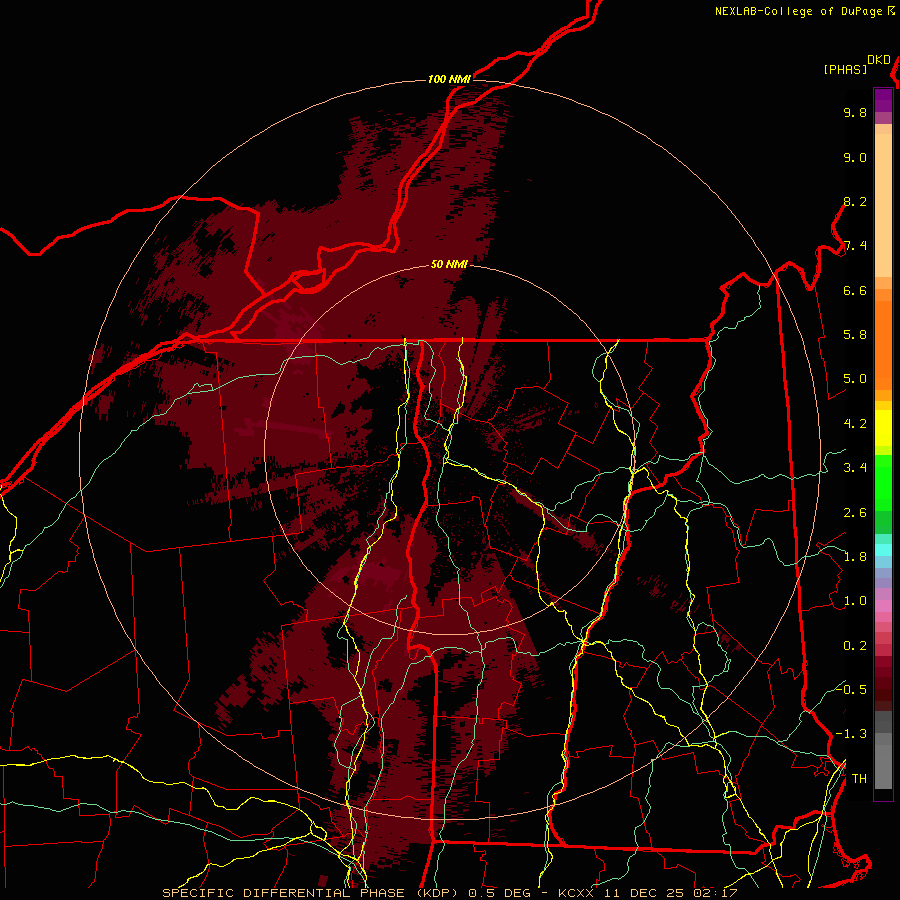Click the yellow color band in legend

coord(883,428)
